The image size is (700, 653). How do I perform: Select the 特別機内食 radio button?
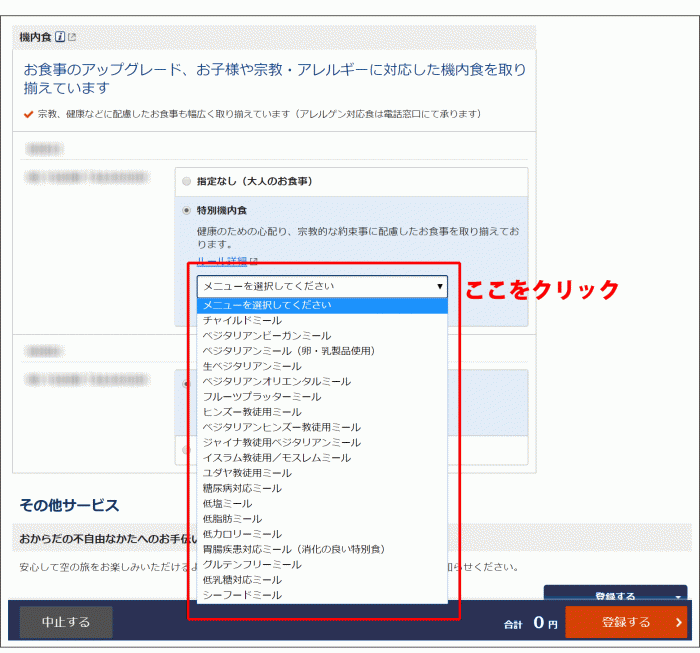pyautogui.click(x=187, y=211)
